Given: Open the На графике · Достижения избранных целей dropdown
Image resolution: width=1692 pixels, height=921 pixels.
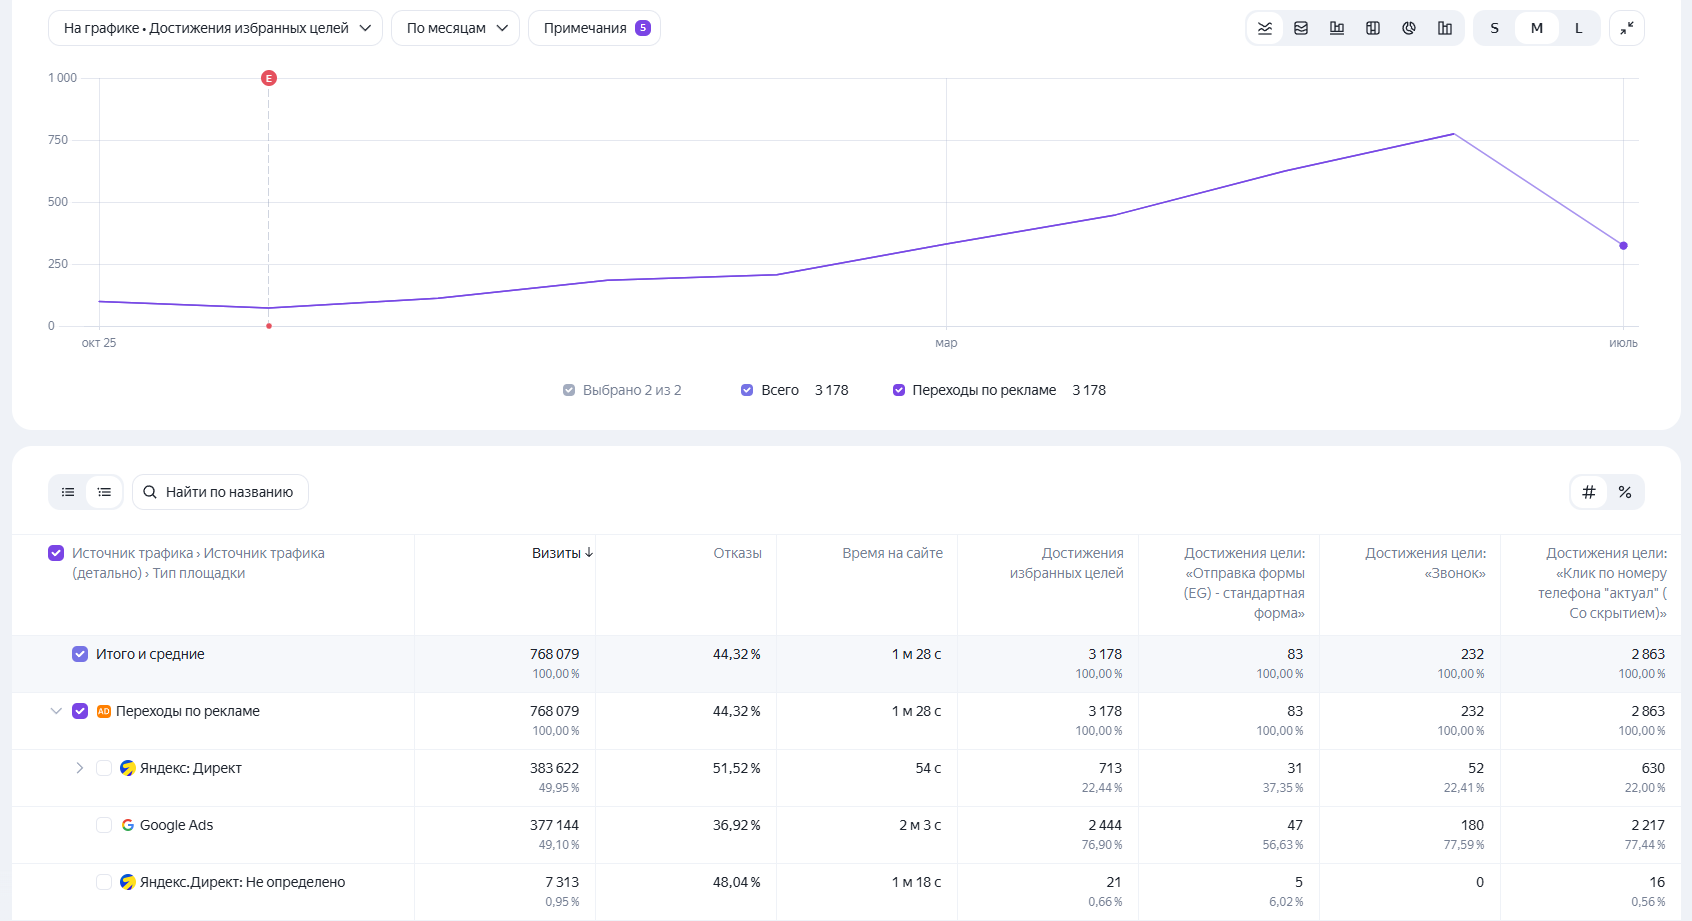Looking at the screenshot, I should click(x=215, y=28).
